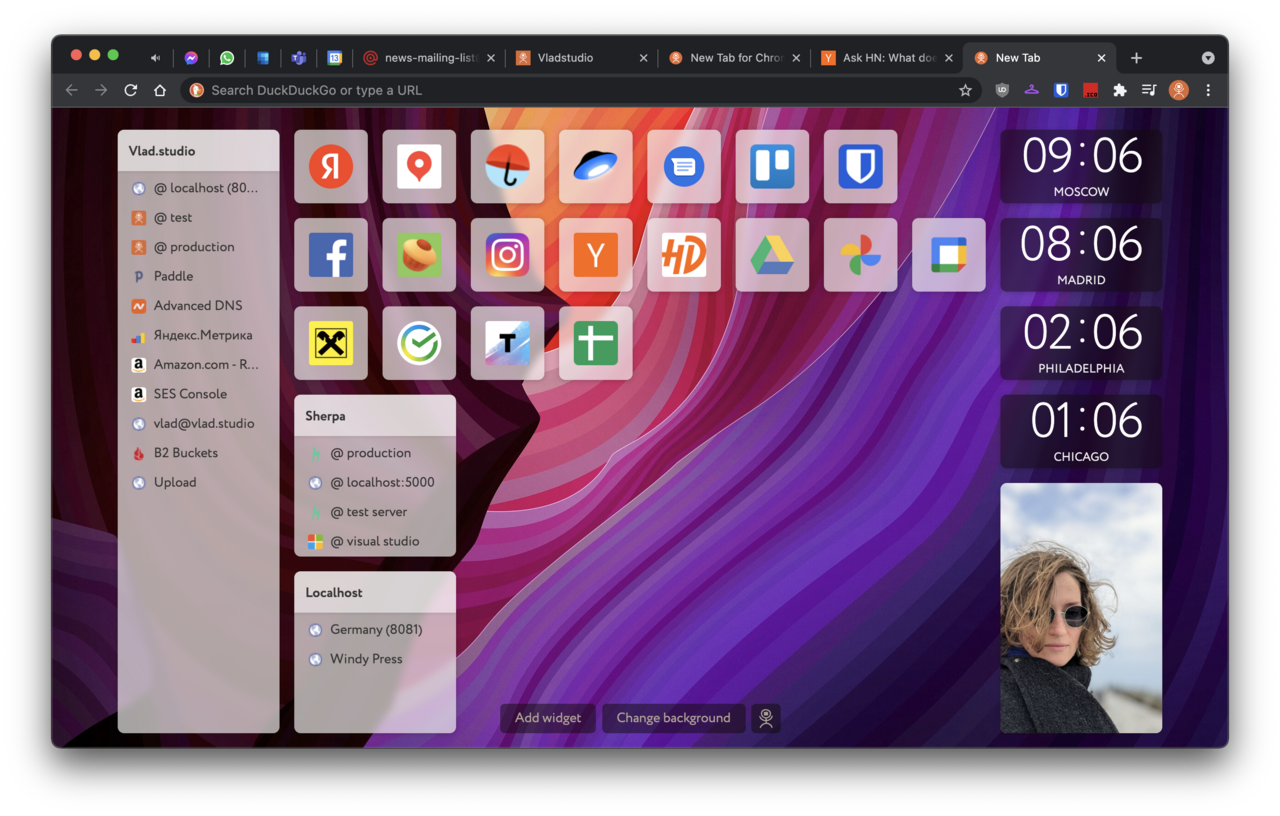Open the cupcake icon tile
The height and width of the screenshot is (816, 1280).
pos(419,255)
